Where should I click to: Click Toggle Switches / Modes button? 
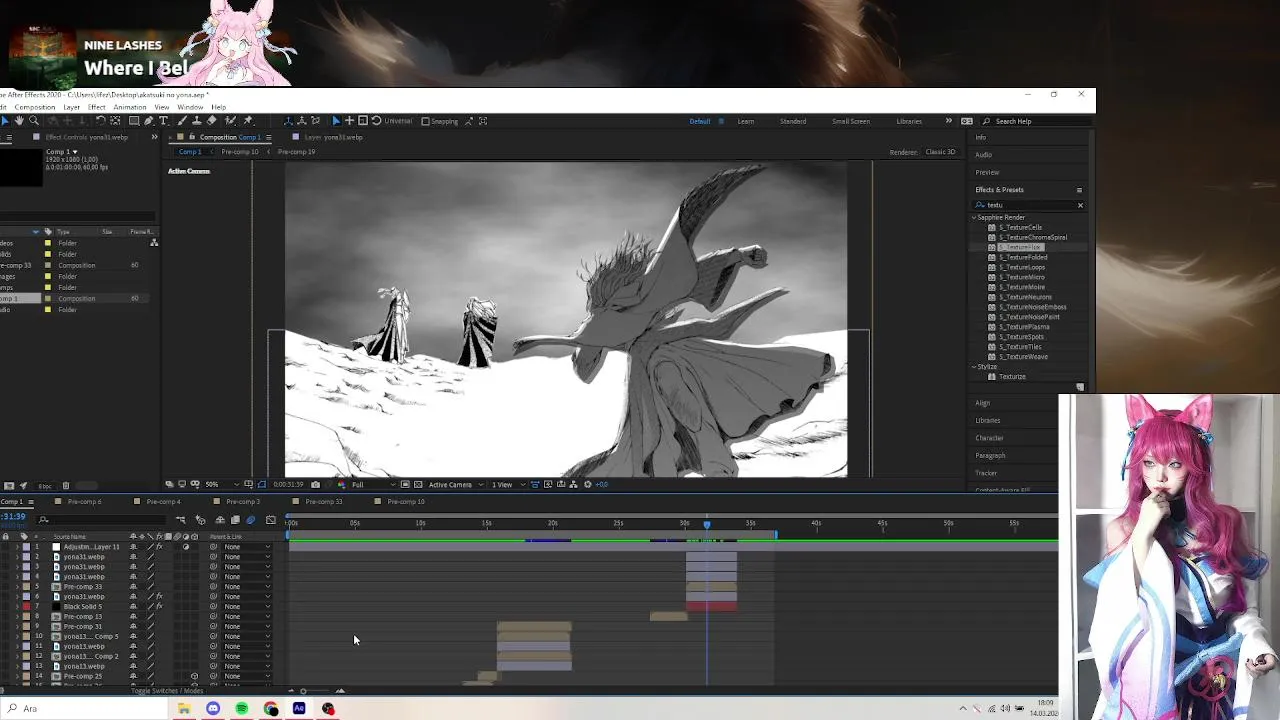tap(167, 691)
